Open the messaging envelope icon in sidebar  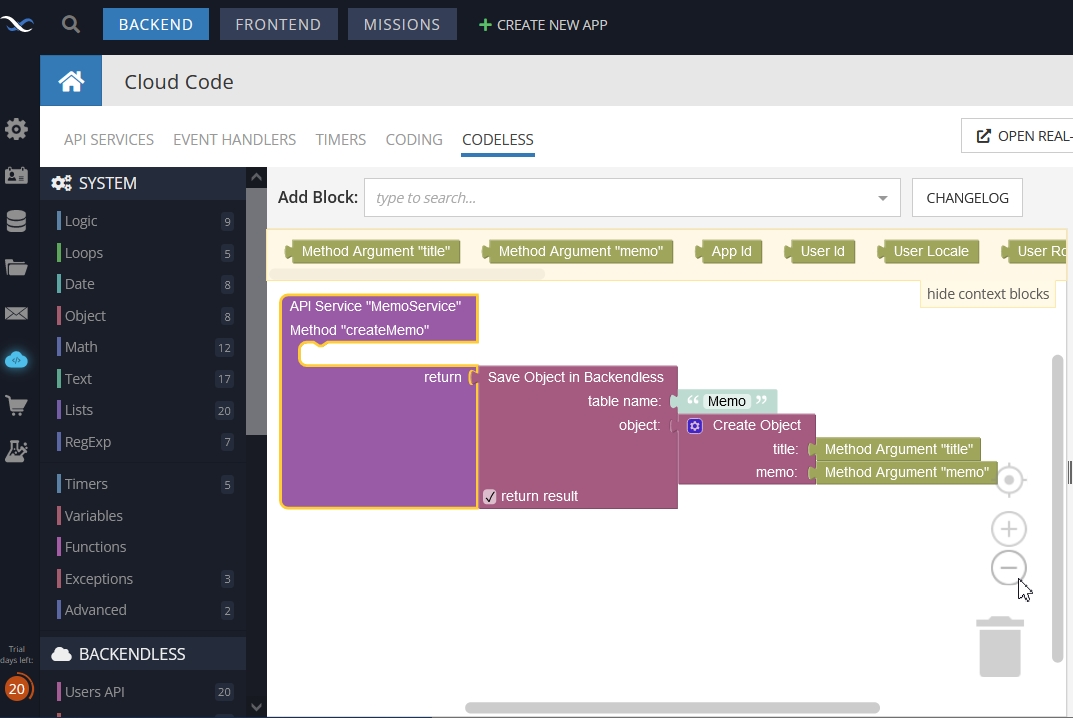coord(16,313)
